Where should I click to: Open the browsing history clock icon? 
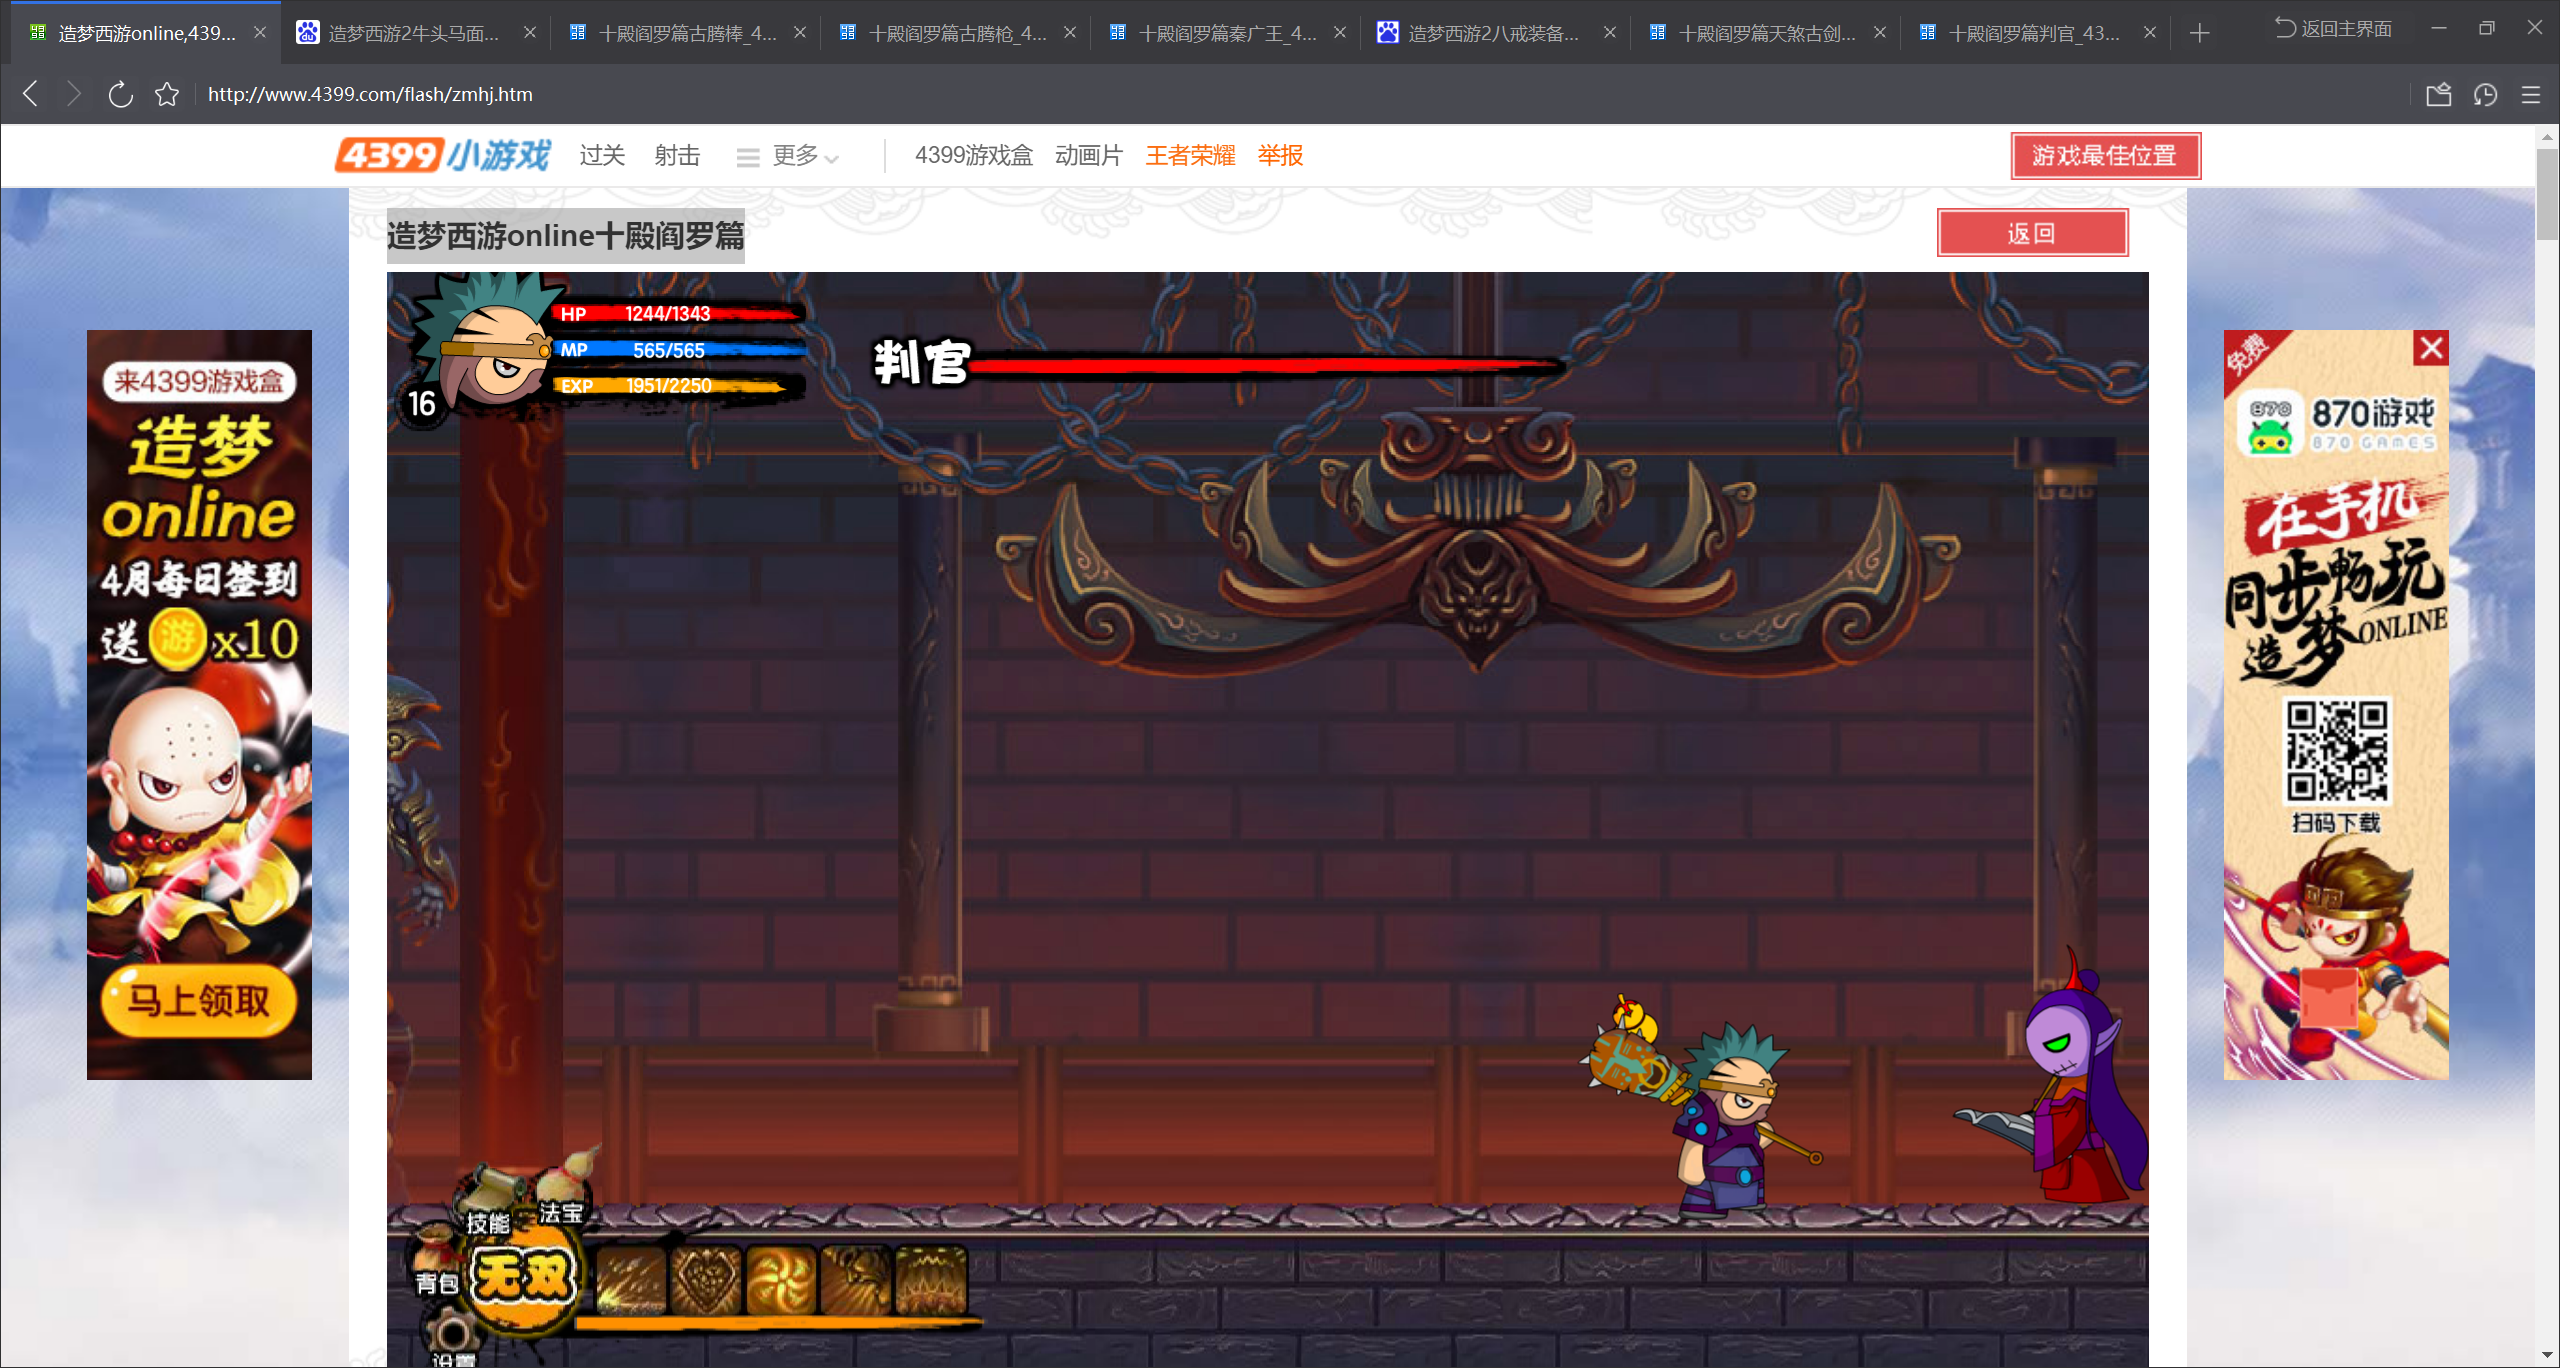tap(2486, 94)
